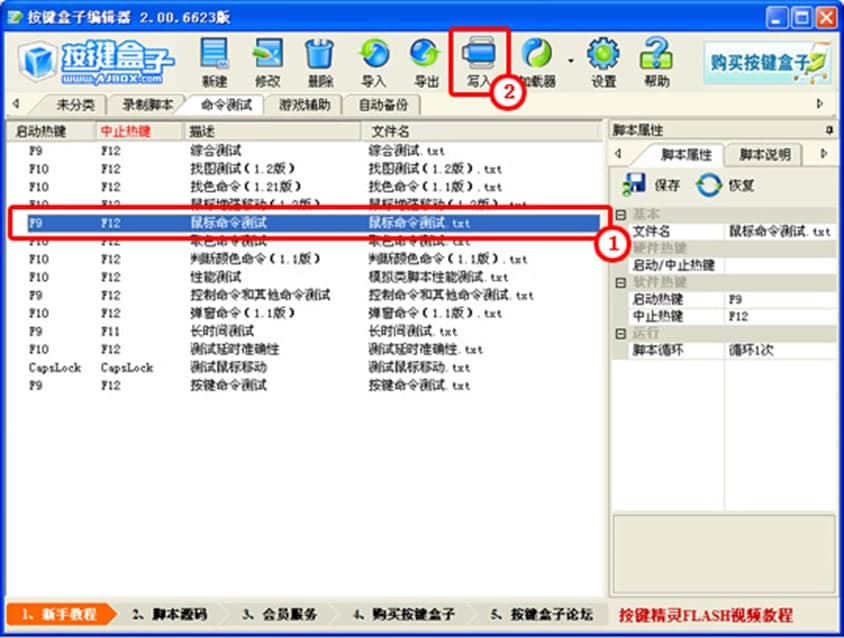Click the right arrow of the category tab strip
The height and width of the screenshot is (638, 844).
[x=820, y=103]
